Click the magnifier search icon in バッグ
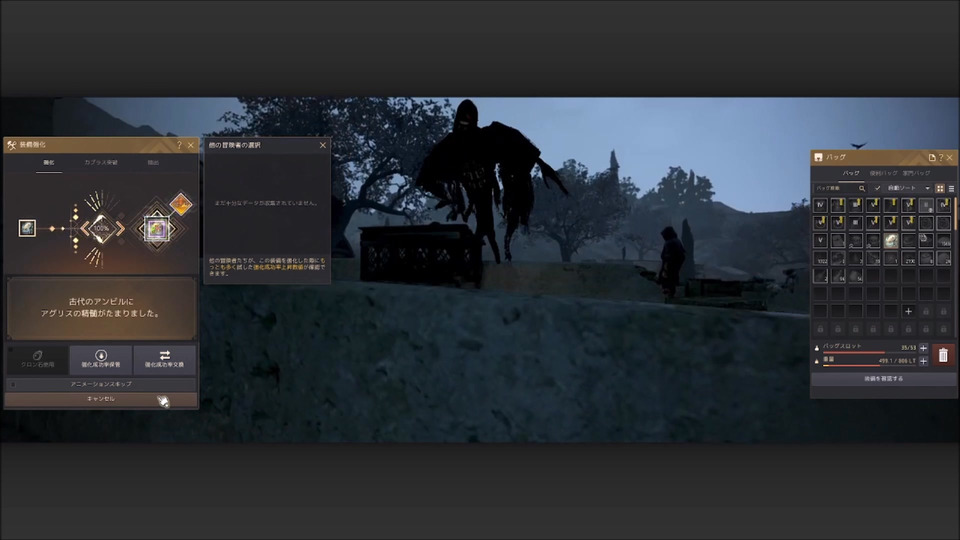Image resolution: width=960 pixels, height=540 pixels. (862, 189)
